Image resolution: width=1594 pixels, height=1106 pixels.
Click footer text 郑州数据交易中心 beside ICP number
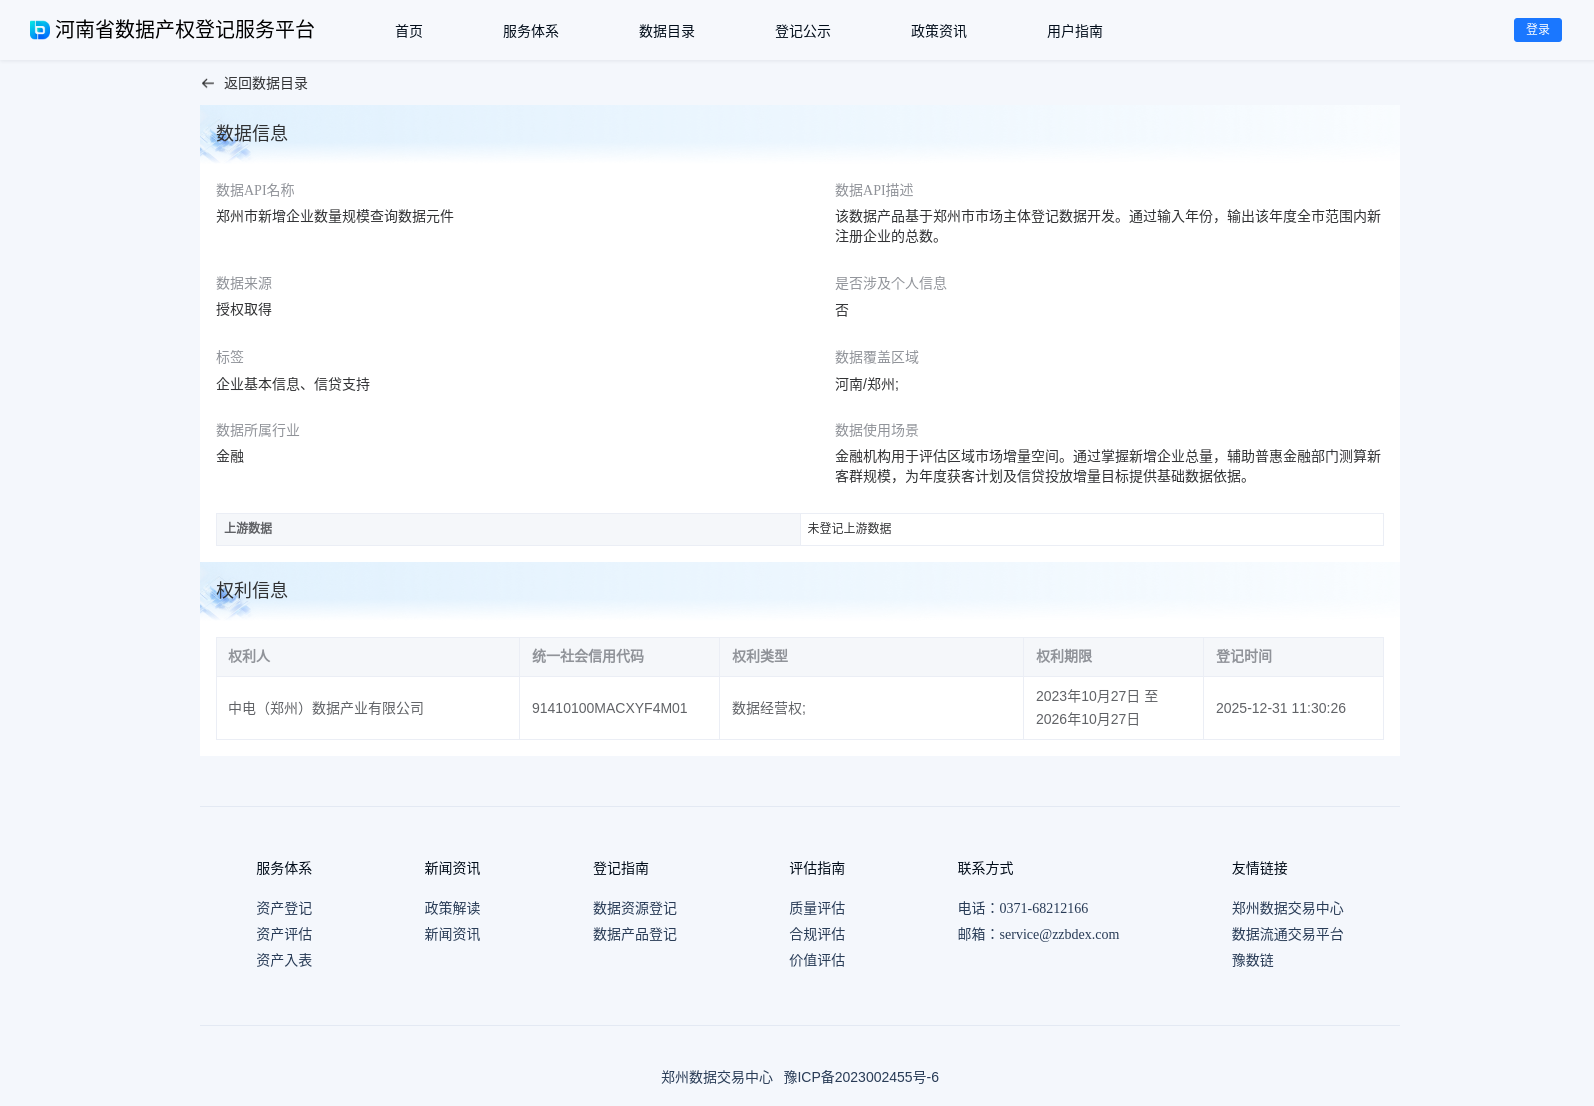point(717,1077)
